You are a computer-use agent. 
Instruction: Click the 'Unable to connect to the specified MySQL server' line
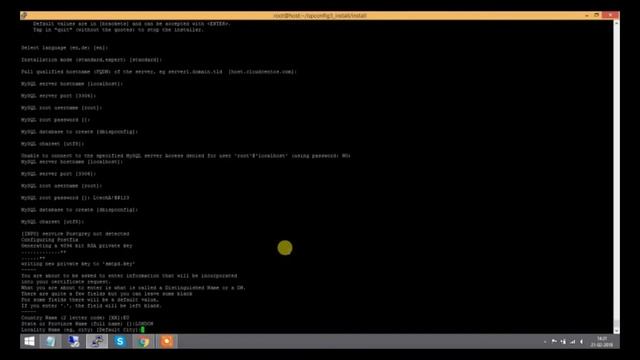click(x=186, y=156)
